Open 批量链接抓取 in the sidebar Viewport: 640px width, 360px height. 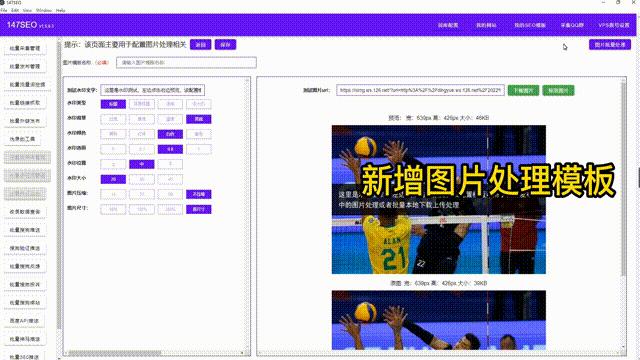point(25,103)
